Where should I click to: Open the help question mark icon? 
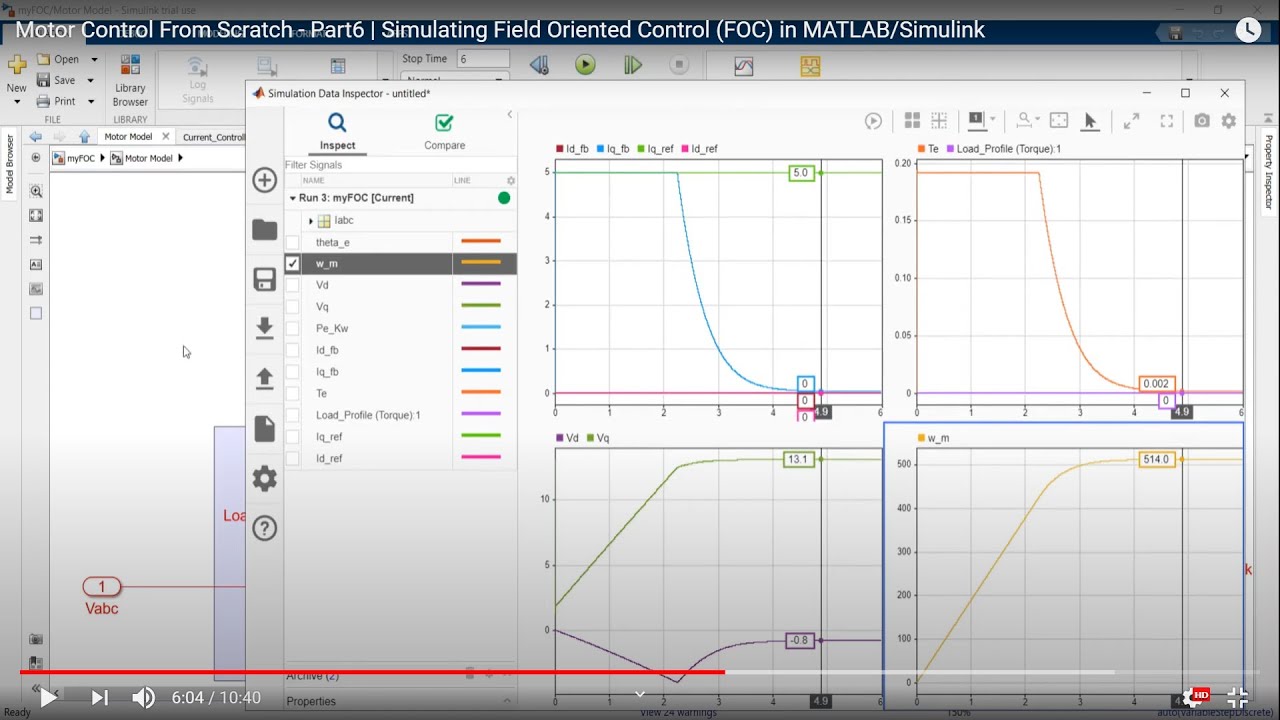coord(264,528)
